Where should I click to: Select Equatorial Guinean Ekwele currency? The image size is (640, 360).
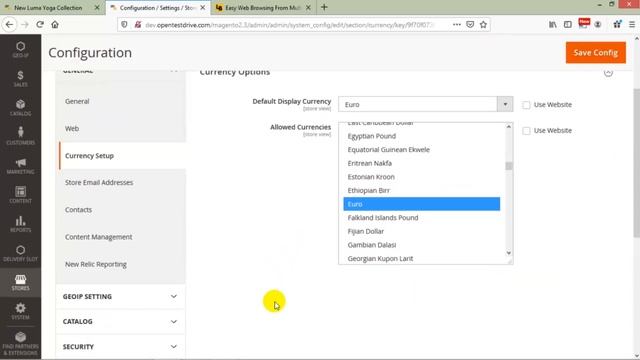click(x=422, y=150)
